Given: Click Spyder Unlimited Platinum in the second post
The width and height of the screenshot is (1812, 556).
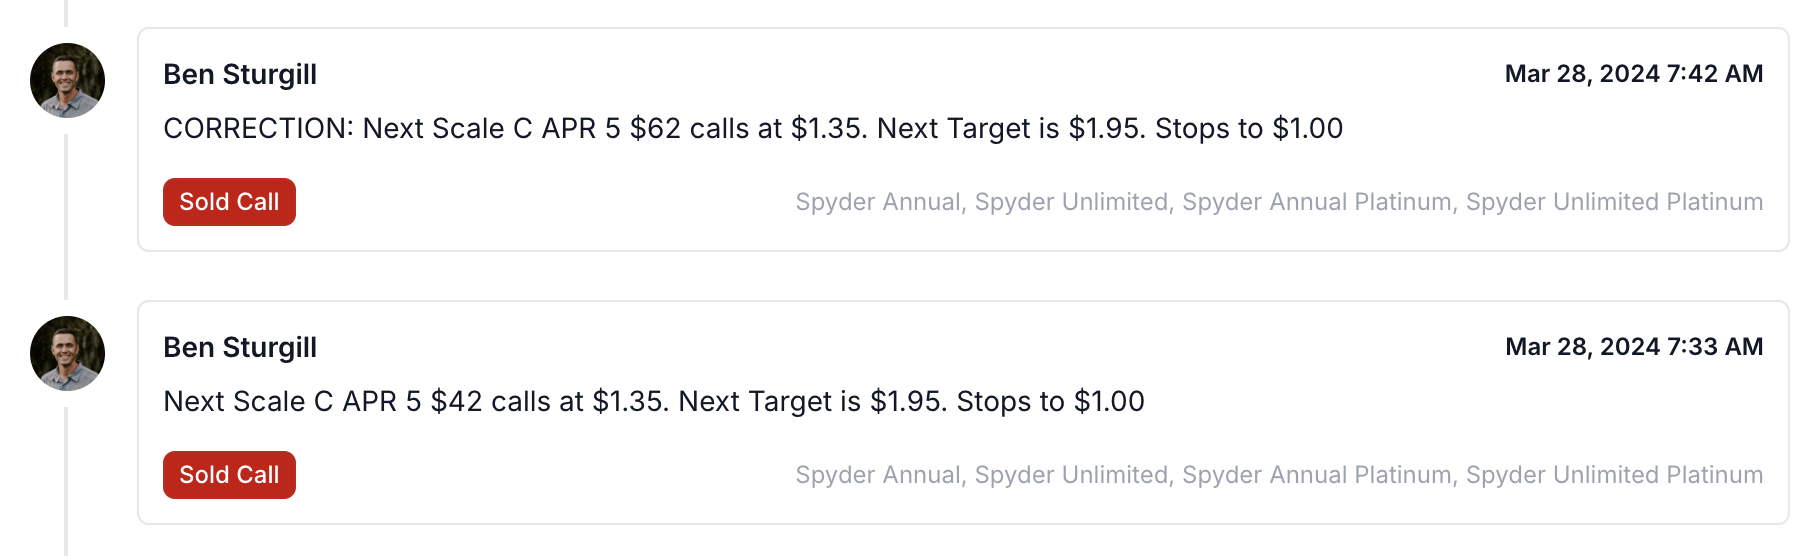Looking at the screenshot, I should tap(1614, 475).
